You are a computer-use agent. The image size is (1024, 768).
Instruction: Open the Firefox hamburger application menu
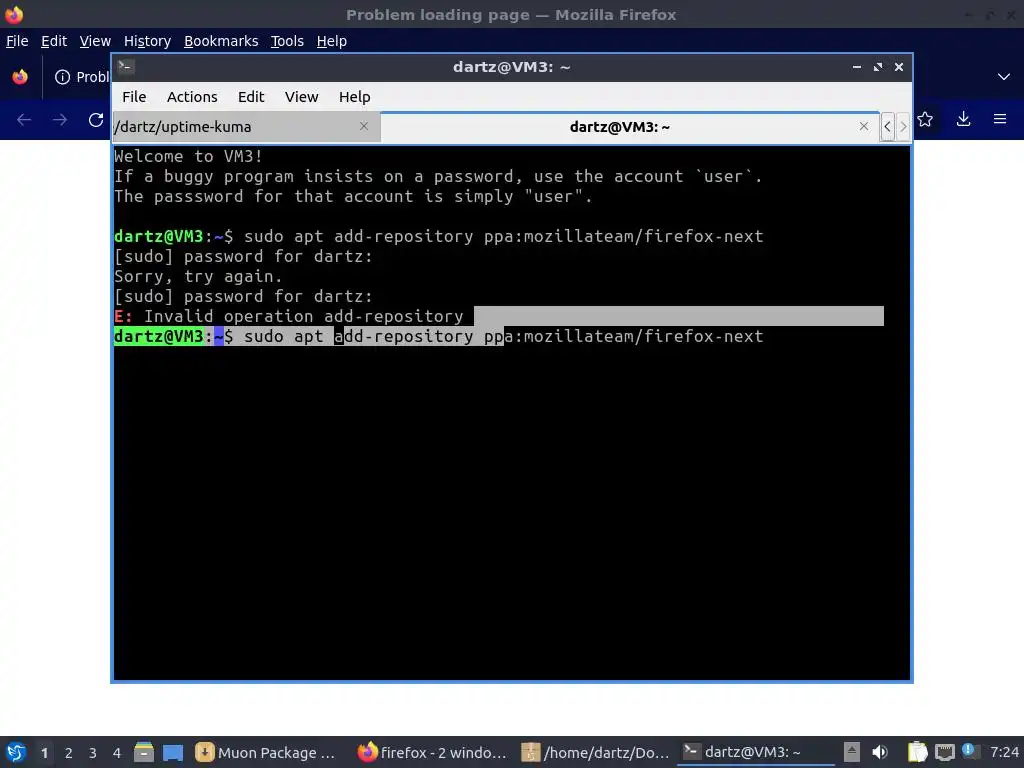pos(1000,119)
